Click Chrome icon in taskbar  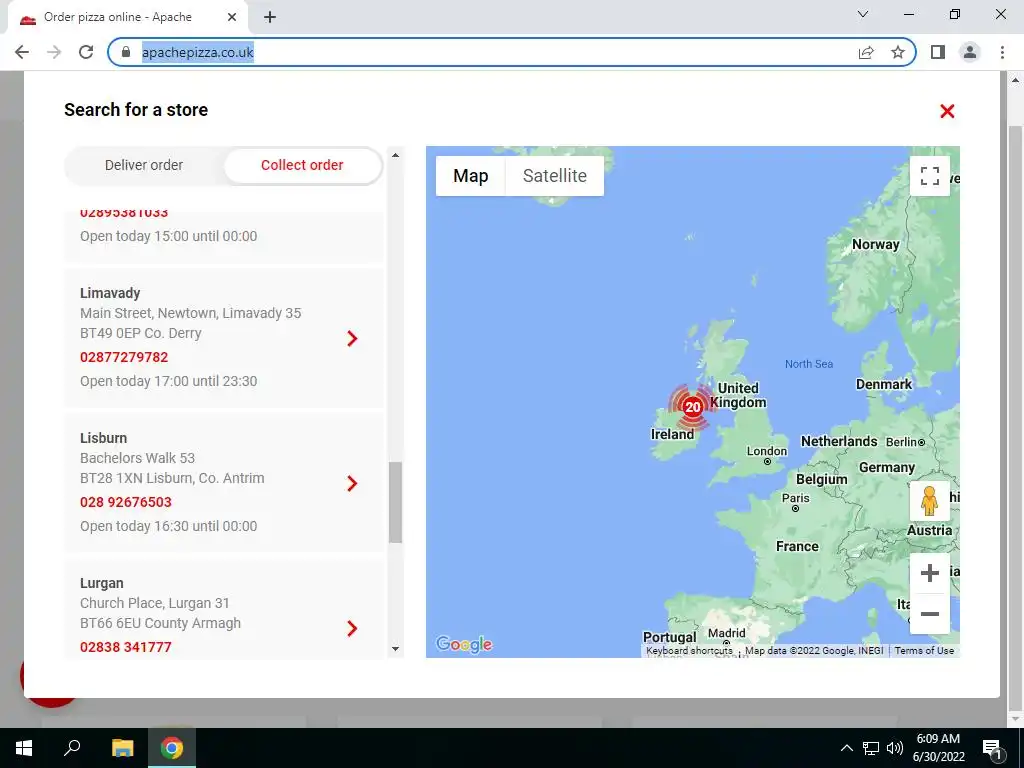click(172, 748)
